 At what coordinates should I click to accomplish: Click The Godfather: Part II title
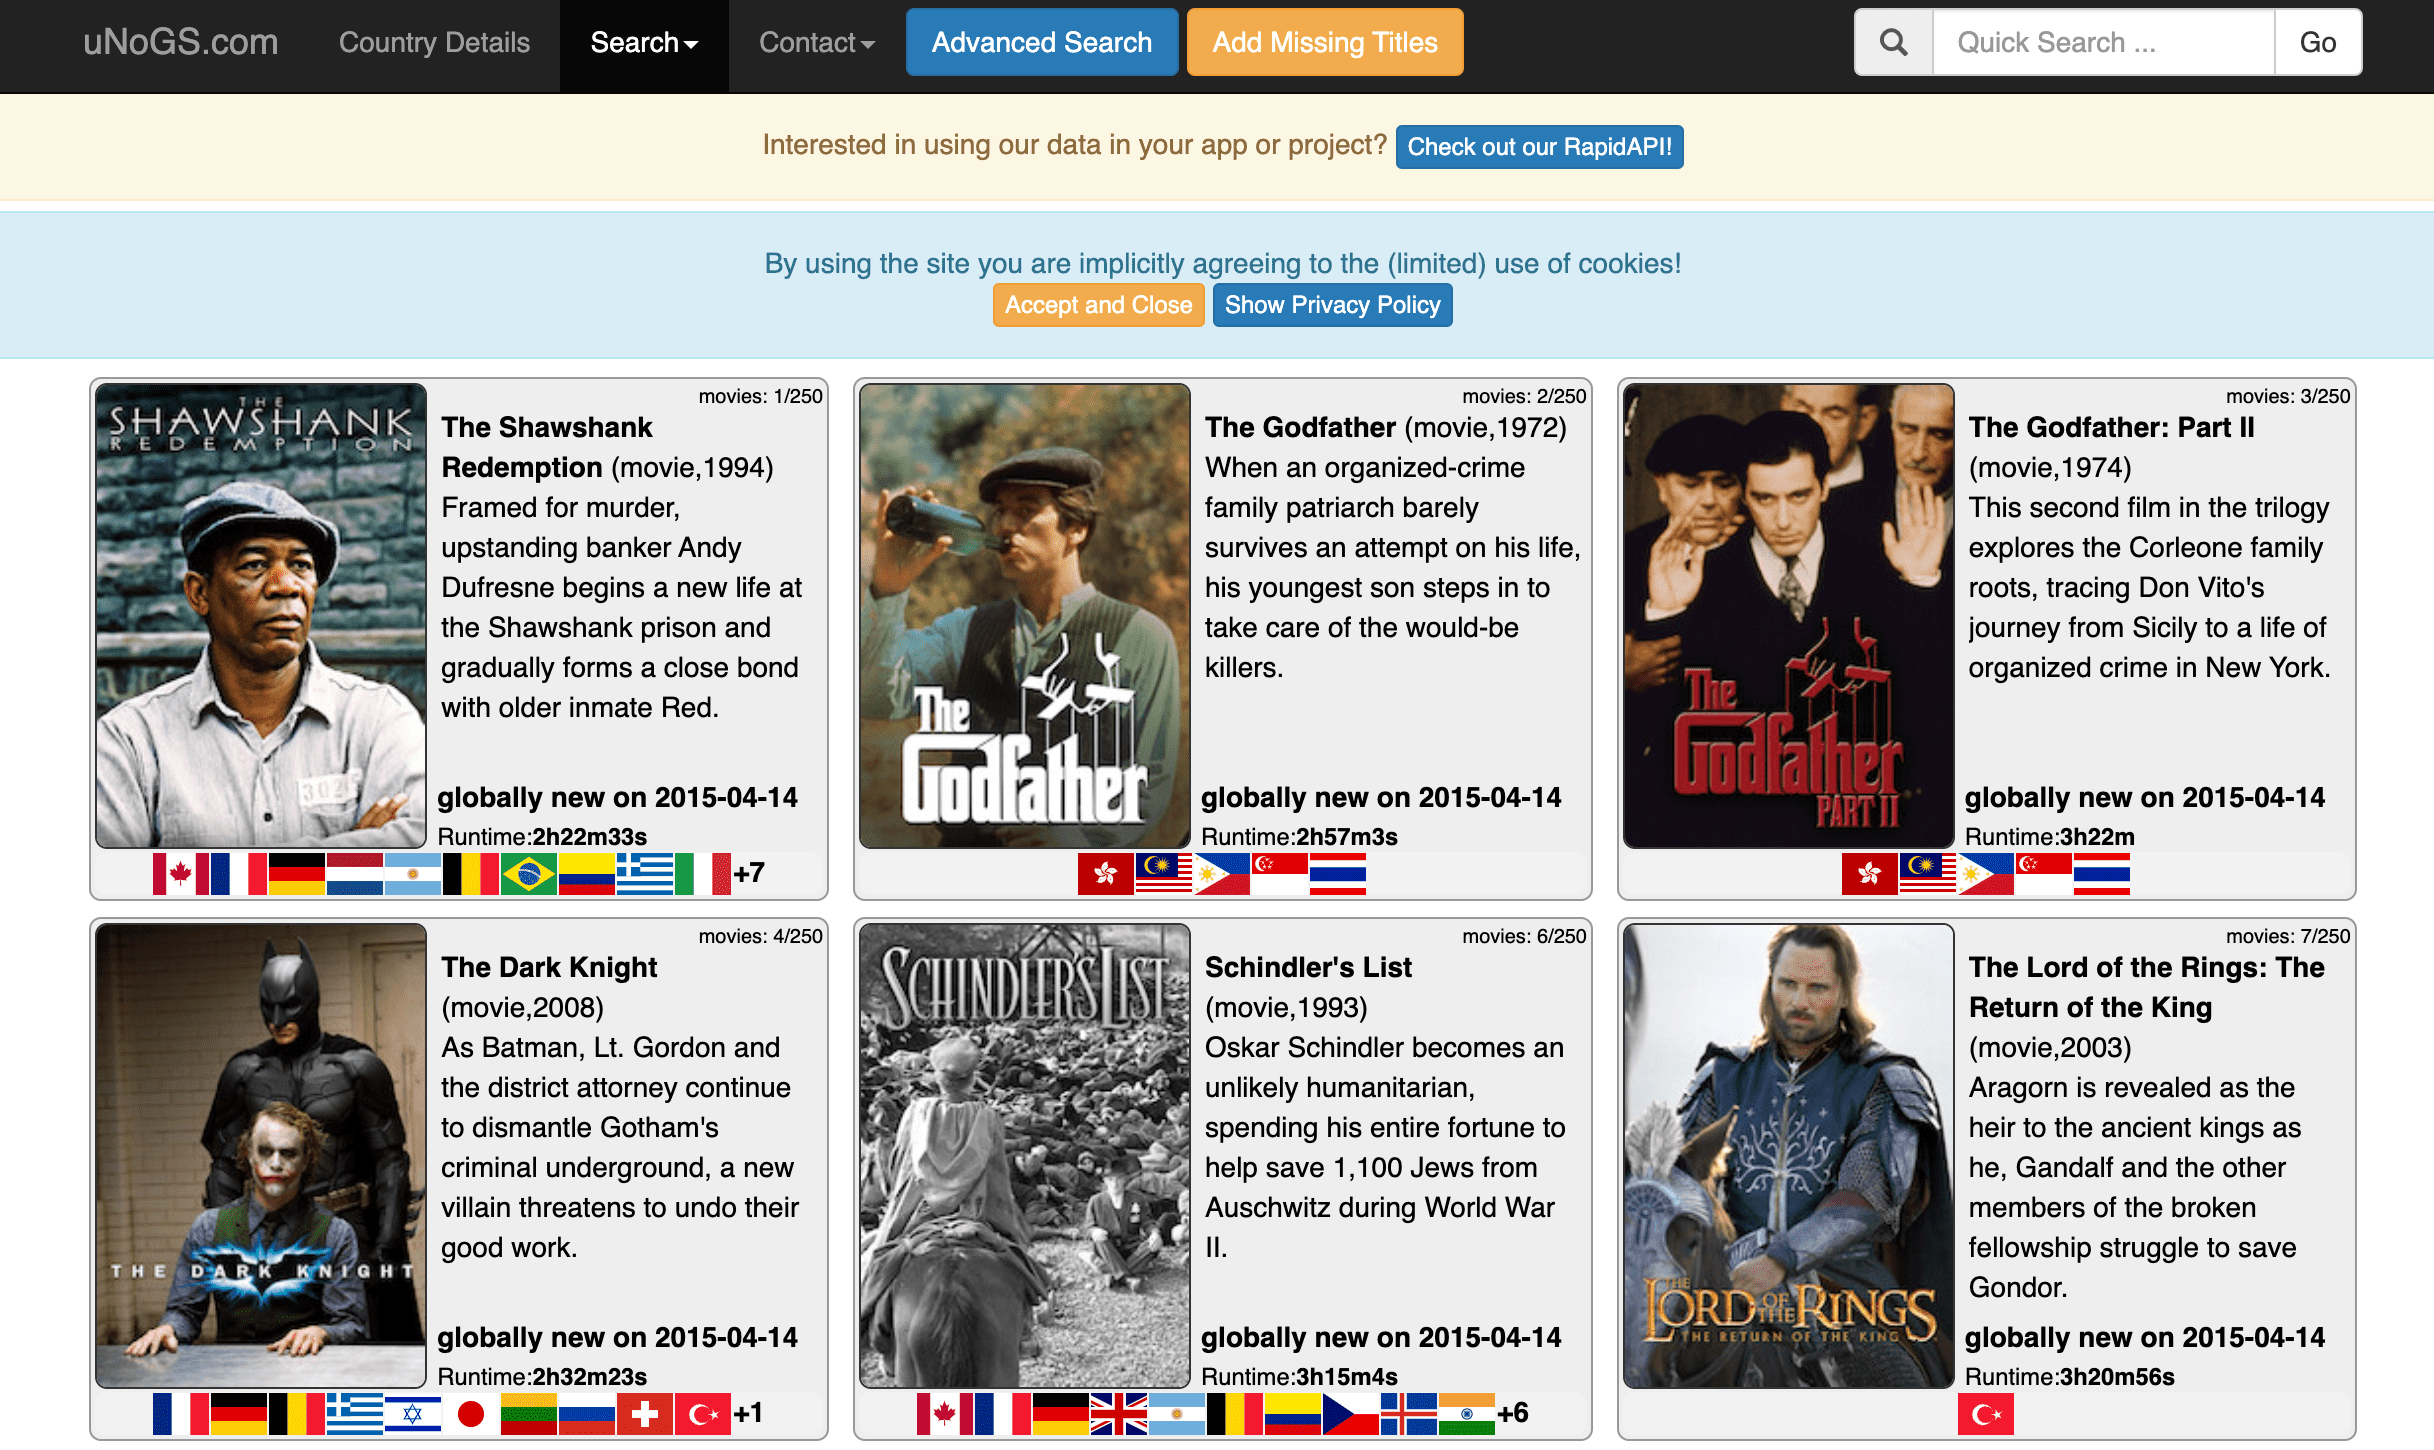[x=2111, y=427]
